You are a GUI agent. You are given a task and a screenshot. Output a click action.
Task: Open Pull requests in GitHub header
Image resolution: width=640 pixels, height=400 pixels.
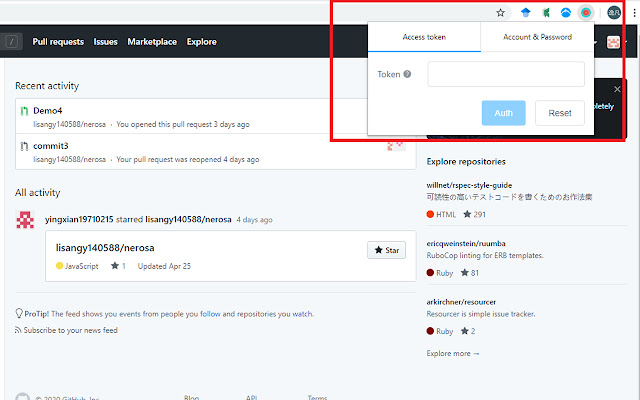(58, 42)
